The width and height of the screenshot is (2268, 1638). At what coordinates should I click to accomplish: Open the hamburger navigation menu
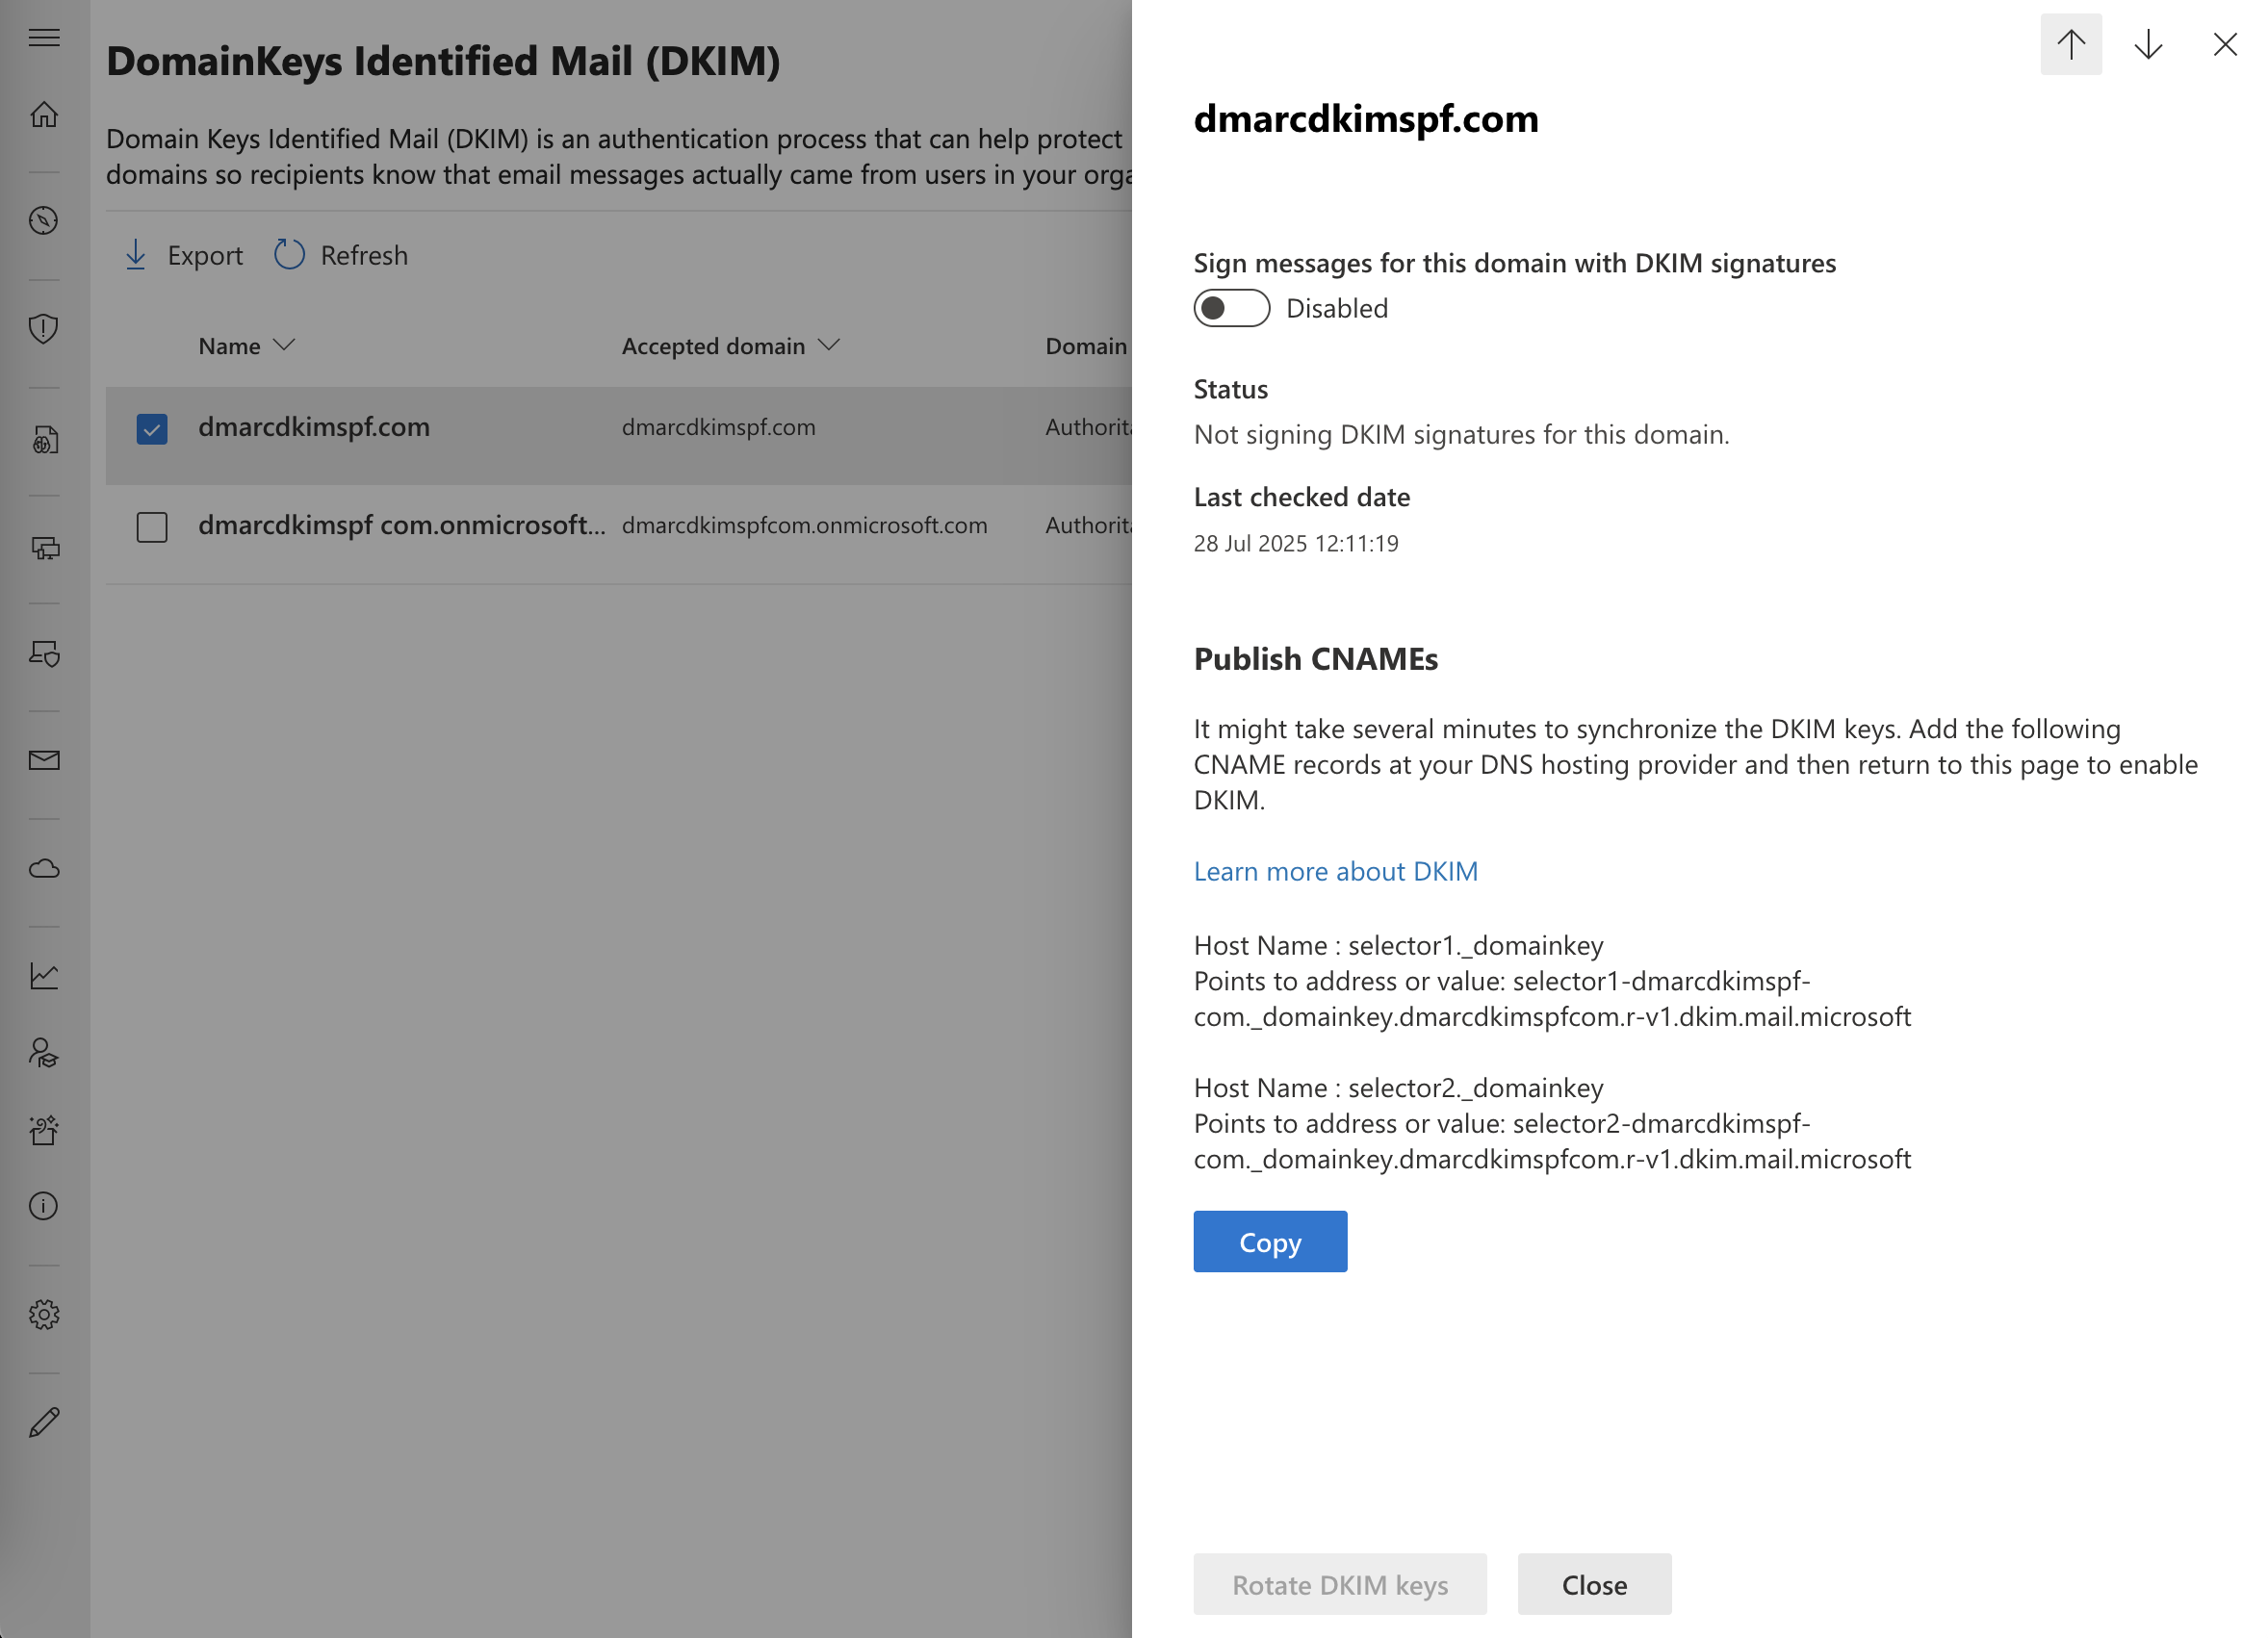click(44, 38)
